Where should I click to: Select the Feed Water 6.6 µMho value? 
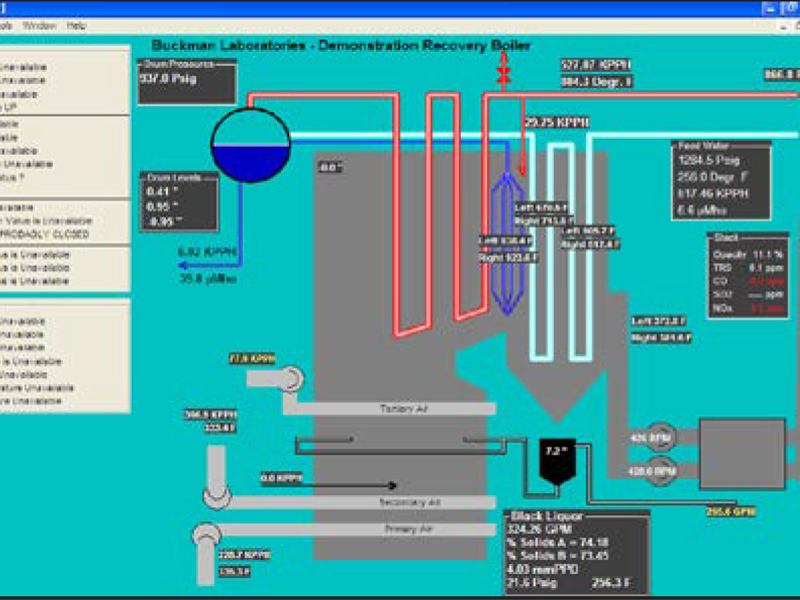click(702, 210)
